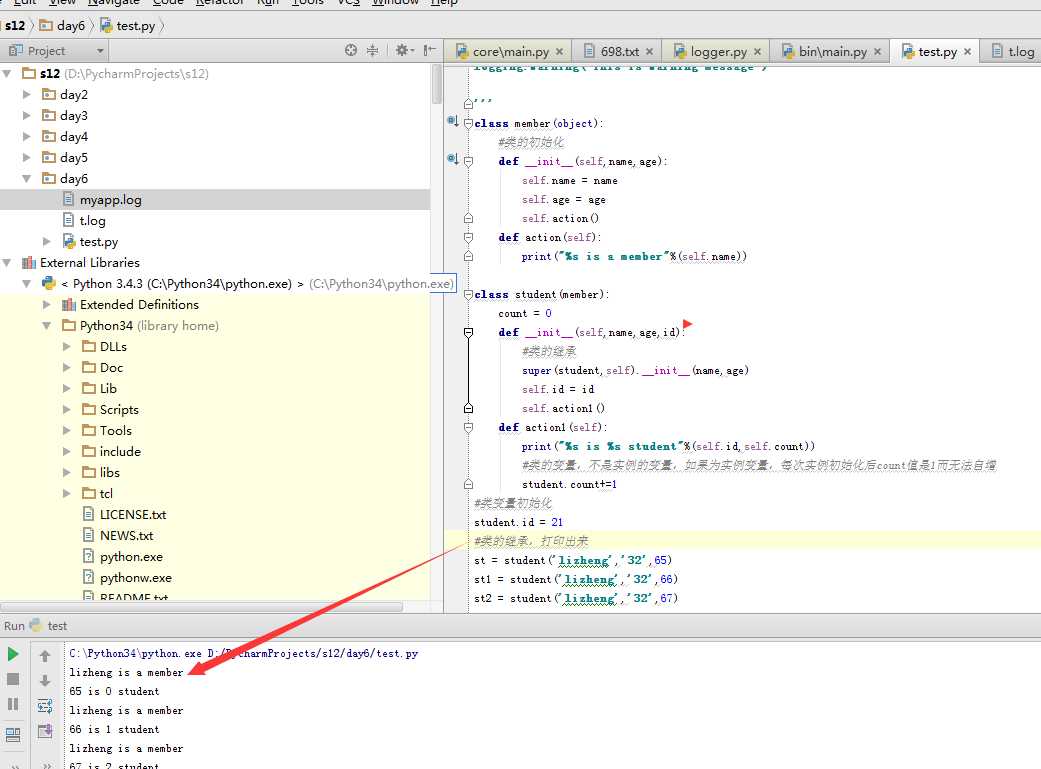Collapse External Libraries node

tap(7, 262)
